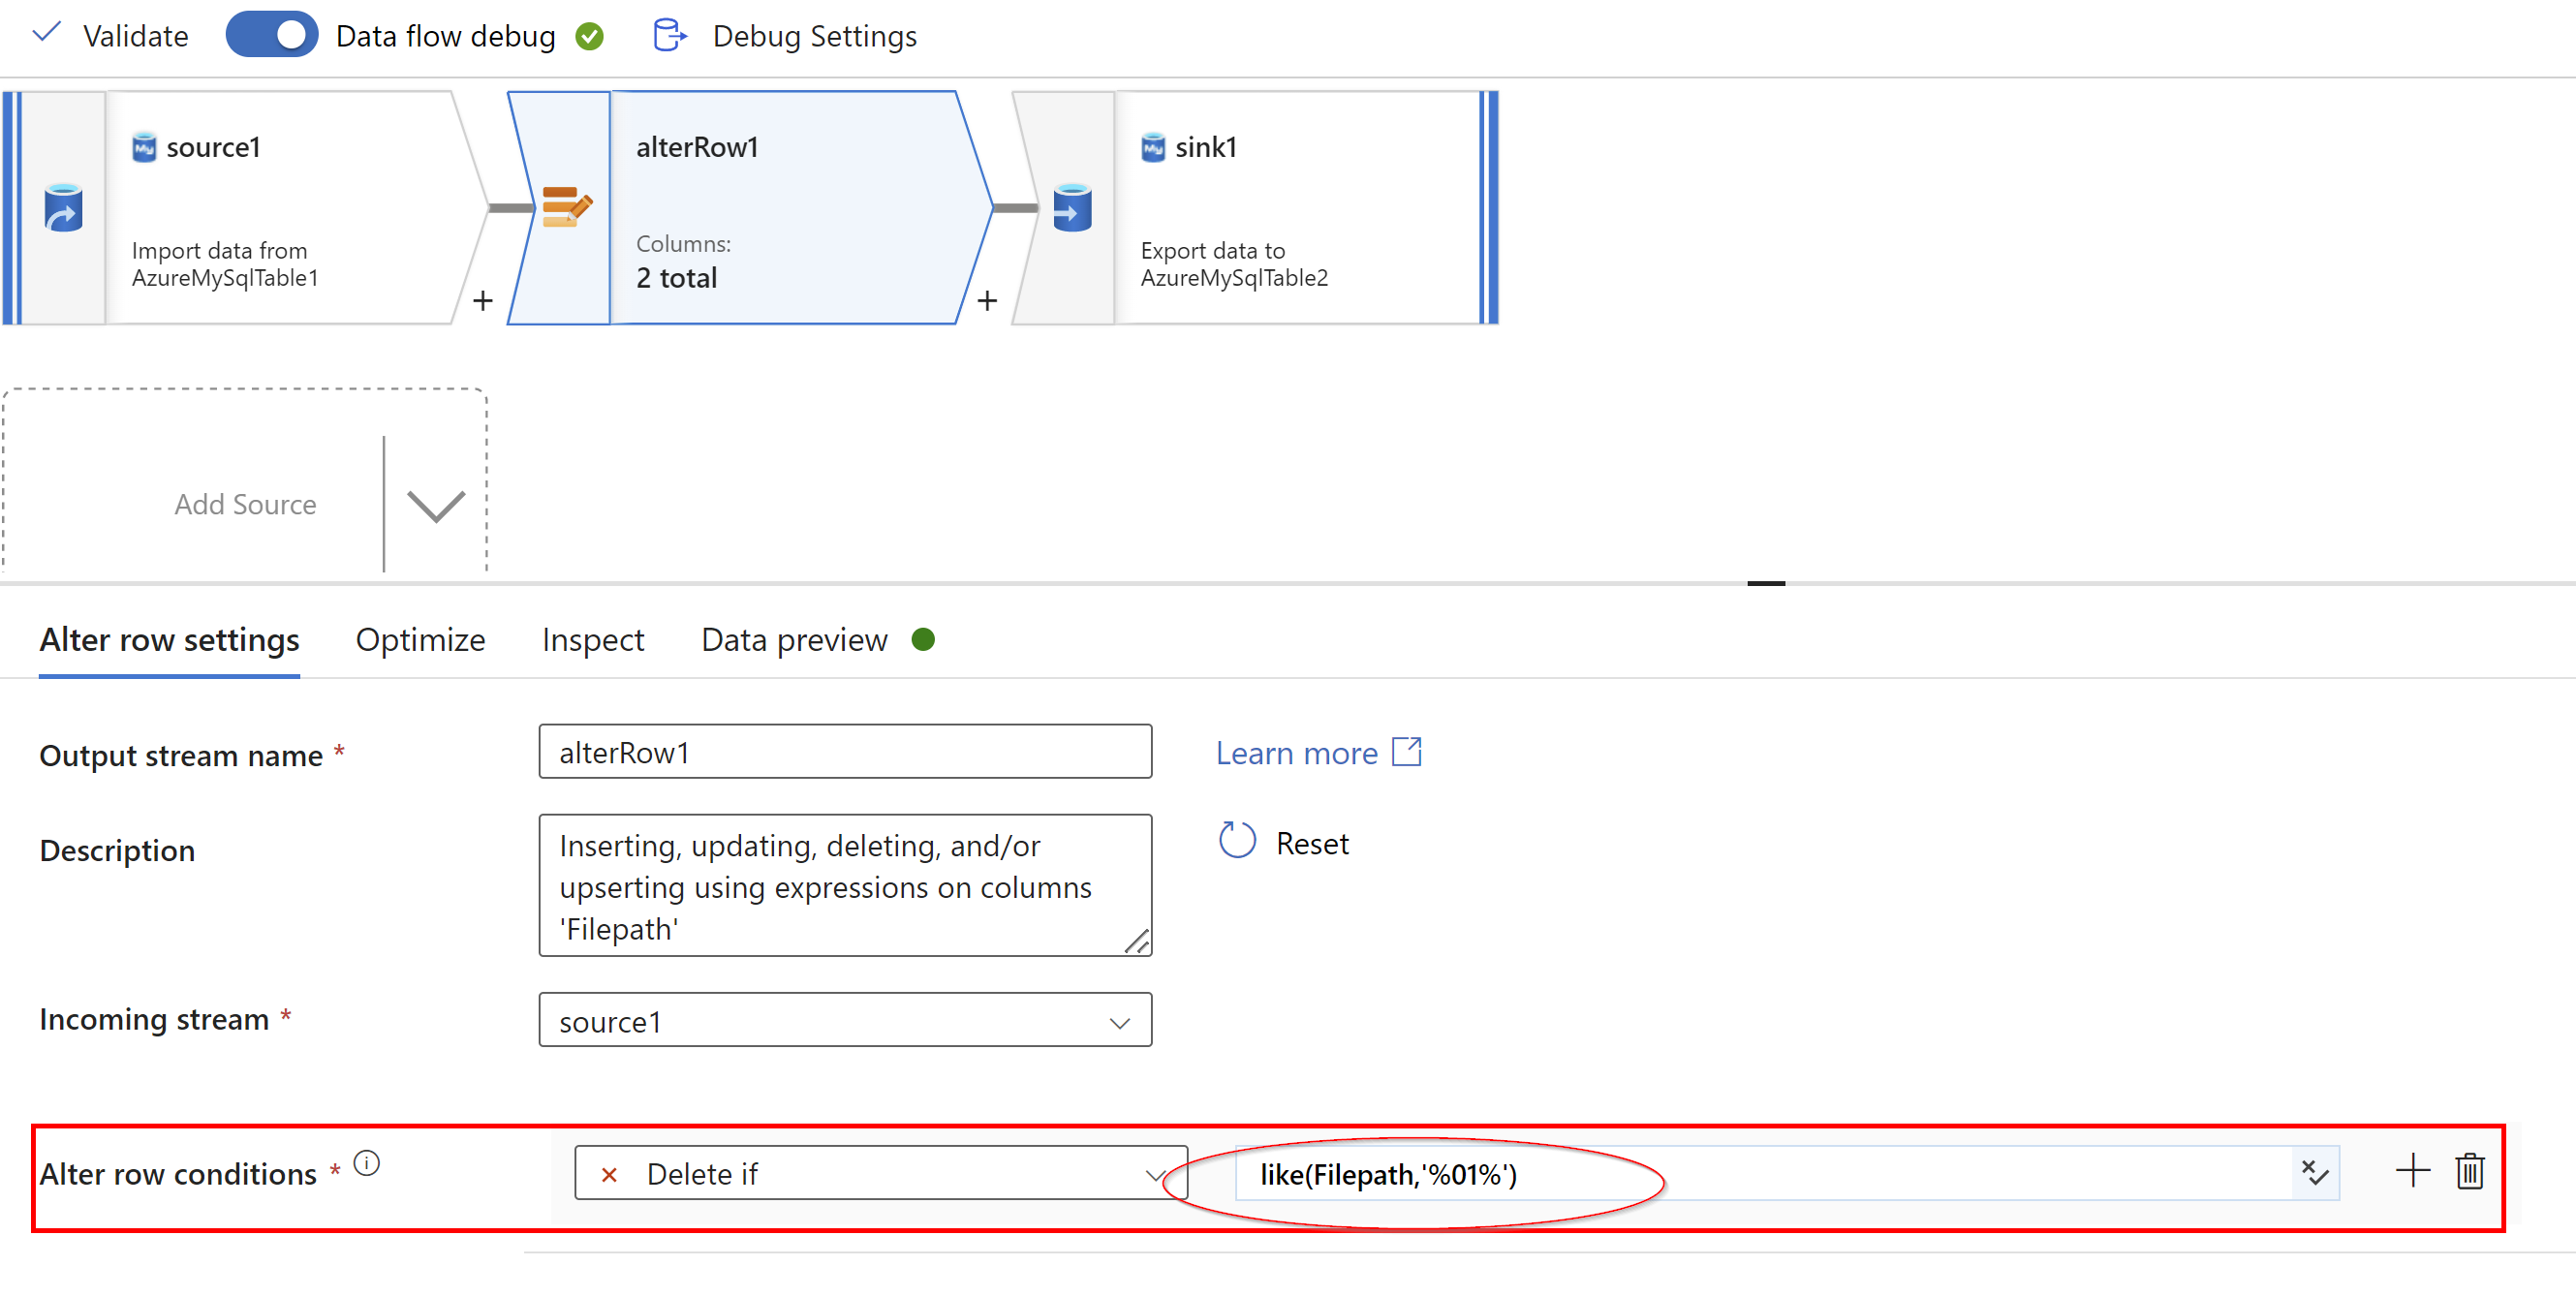Viewport: 2576px width, 1297px height.
Task: Expand the Add Source dropdown arrow
Action: pyautogui.click(x=436, y=506)
